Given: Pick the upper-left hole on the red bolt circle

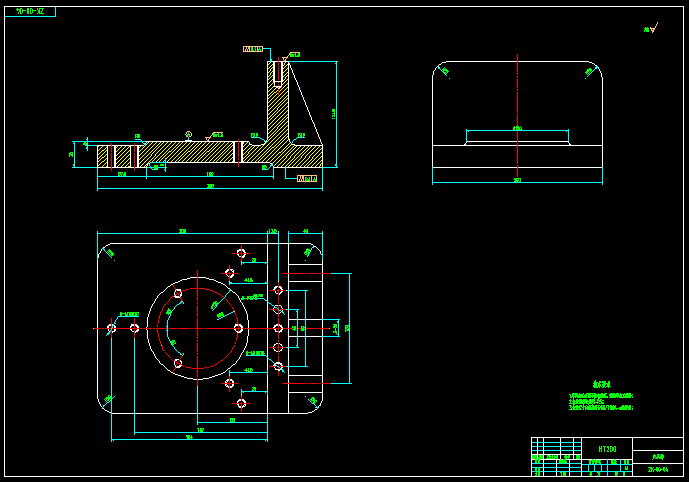Looking at the screenshot, I should tap(178, 294).
